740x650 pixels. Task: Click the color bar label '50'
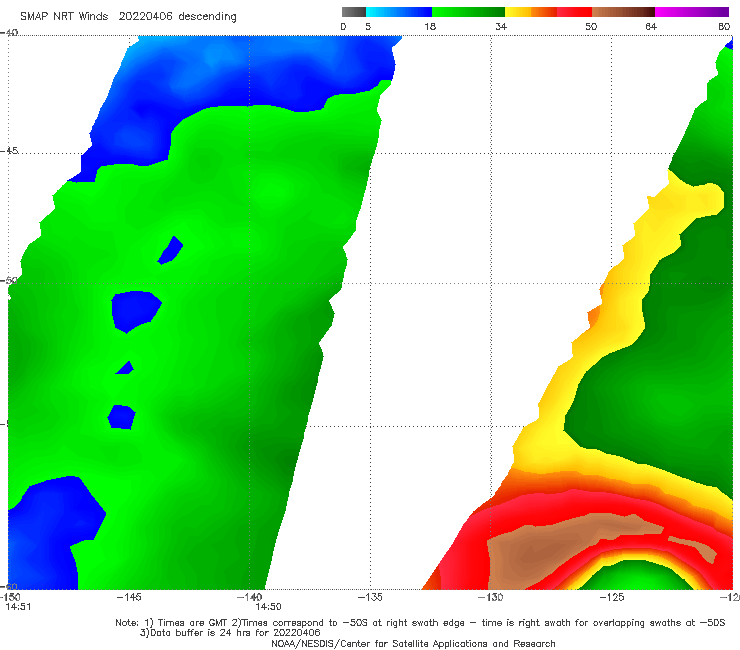tap(591, 27)
